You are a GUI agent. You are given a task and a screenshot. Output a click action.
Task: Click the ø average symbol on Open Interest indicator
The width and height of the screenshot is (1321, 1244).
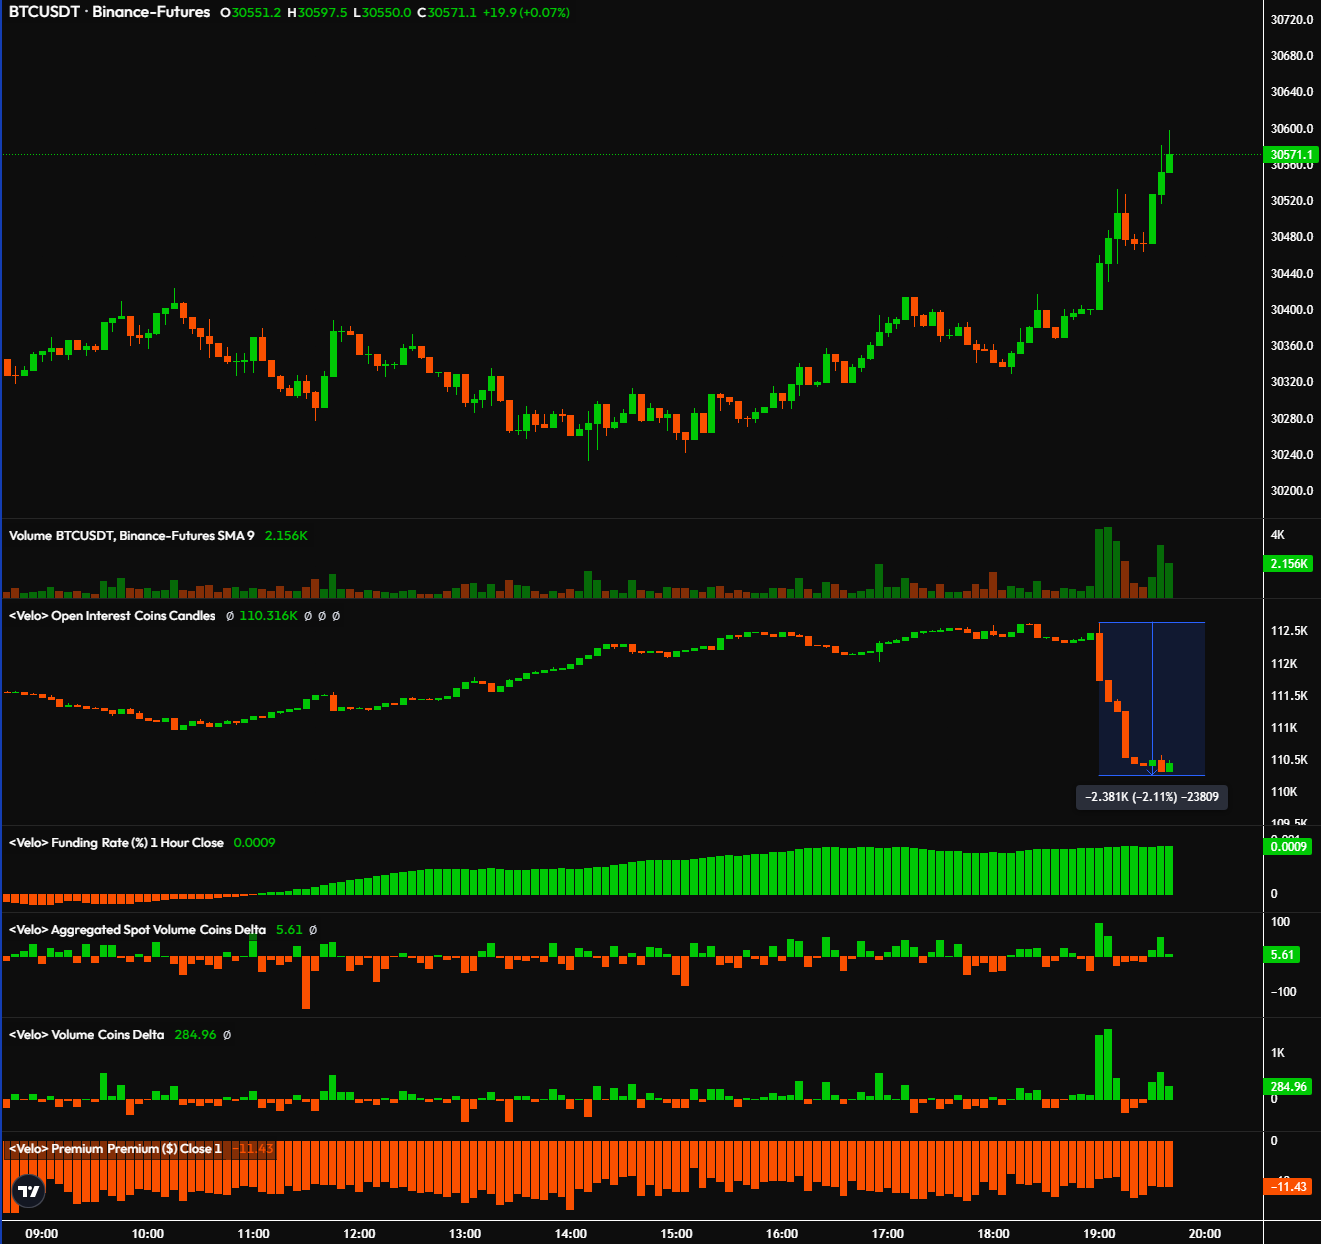point(228,616)
